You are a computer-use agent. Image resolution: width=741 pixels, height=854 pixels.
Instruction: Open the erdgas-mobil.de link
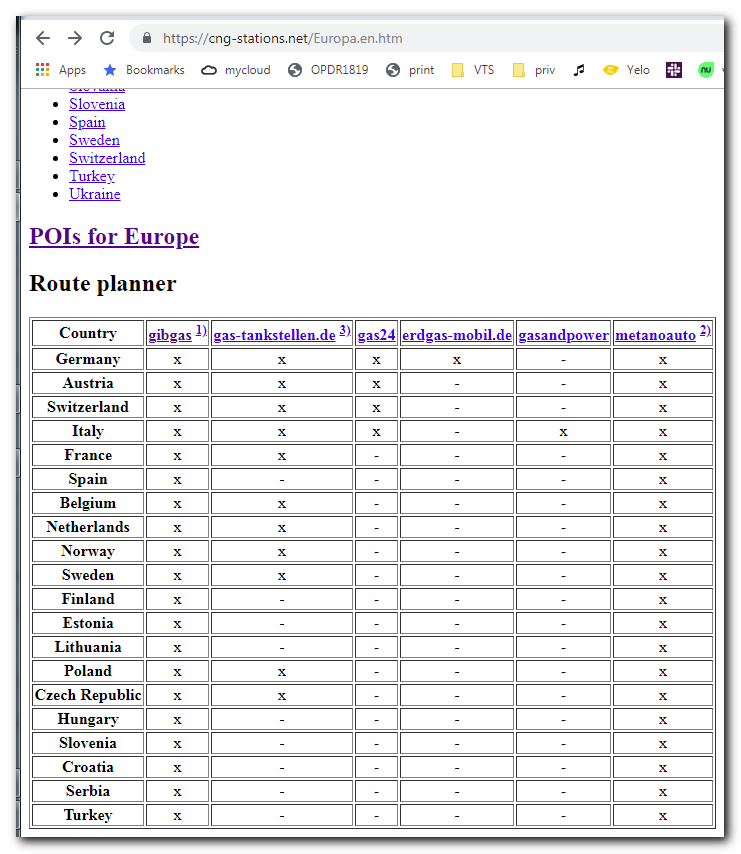(x=457, y=335)
